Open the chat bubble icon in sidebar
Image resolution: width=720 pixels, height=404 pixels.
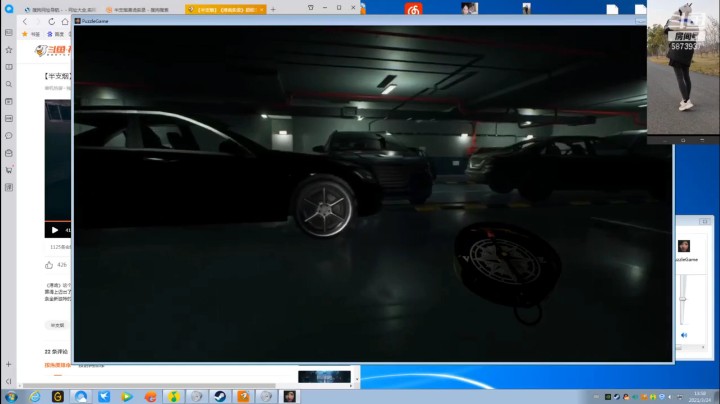click(x=9, y=136)
